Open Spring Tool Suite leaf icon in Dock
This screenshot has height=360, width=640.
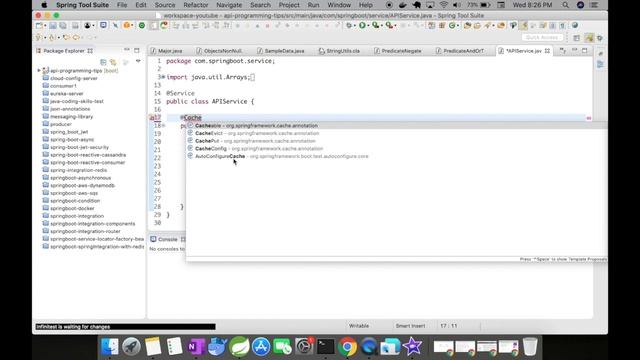pyautogui.click(x=239, y=347)
